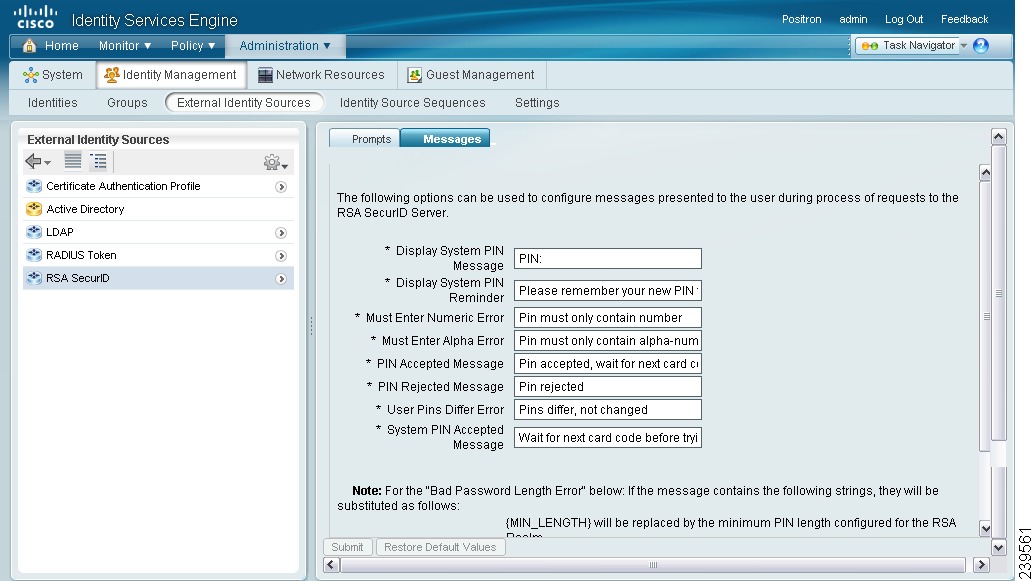1035x581 pixels.
Task: Select RSA SecurID in sources list
Action: 158,279
